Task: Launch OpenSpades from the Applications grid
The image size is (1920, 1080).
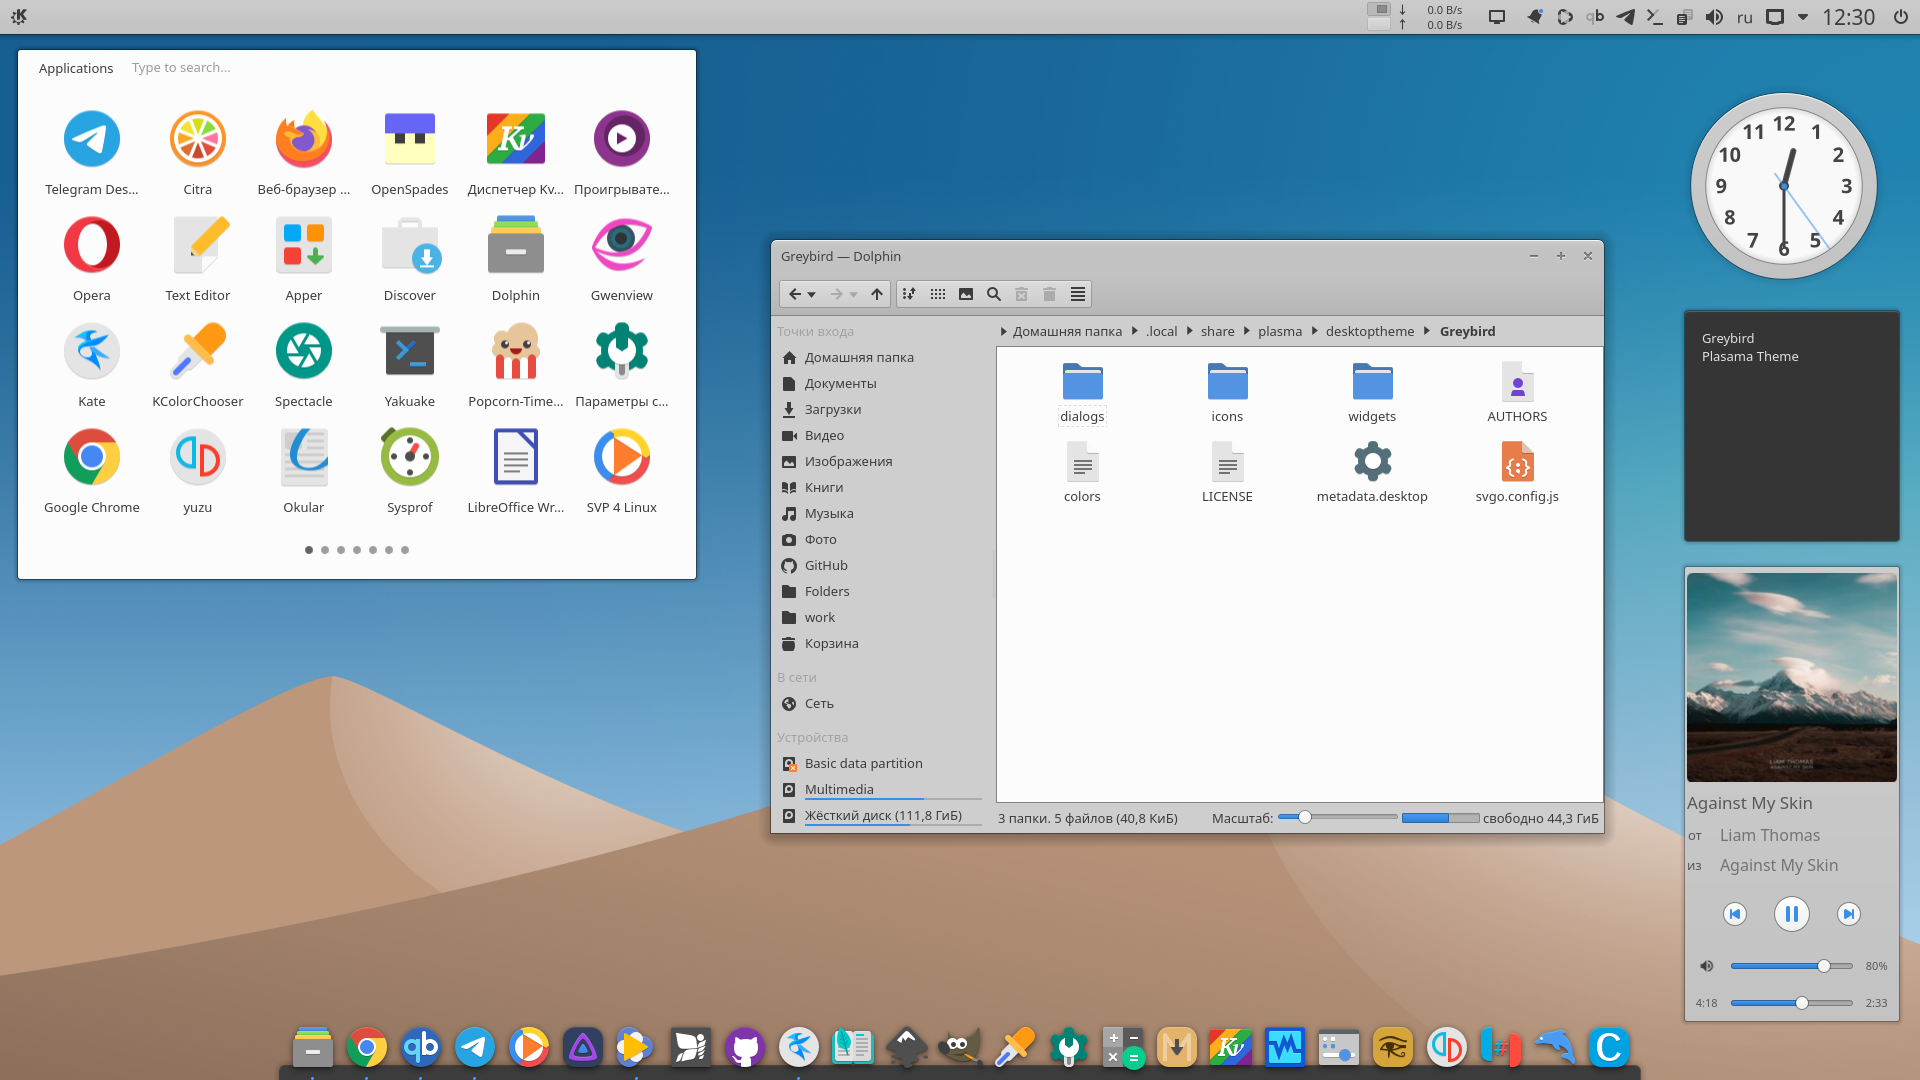Action: (410, 154)
